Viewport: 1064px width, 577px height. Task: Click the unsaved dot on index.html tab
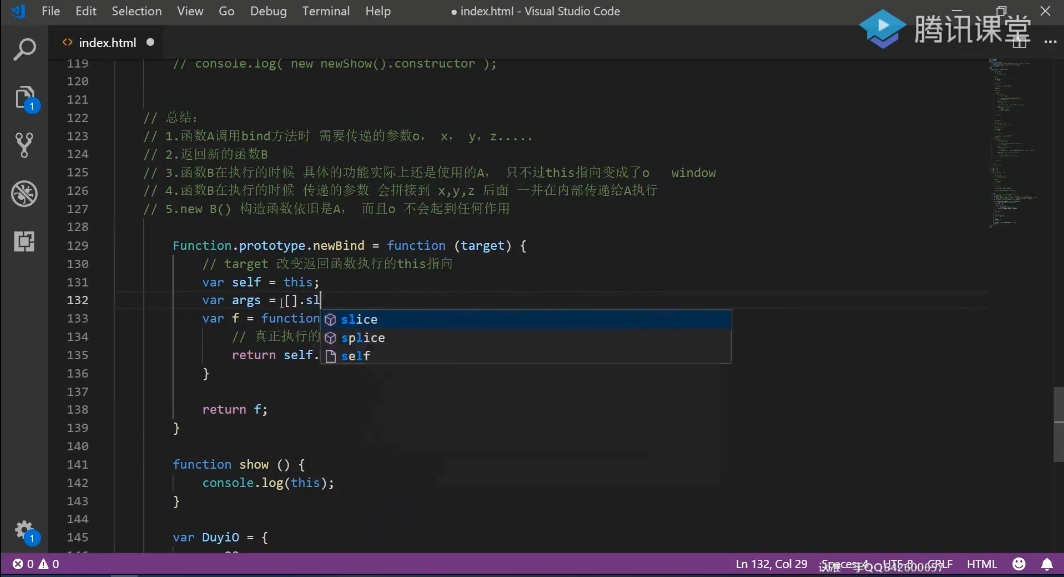click(x=150, y=43)
